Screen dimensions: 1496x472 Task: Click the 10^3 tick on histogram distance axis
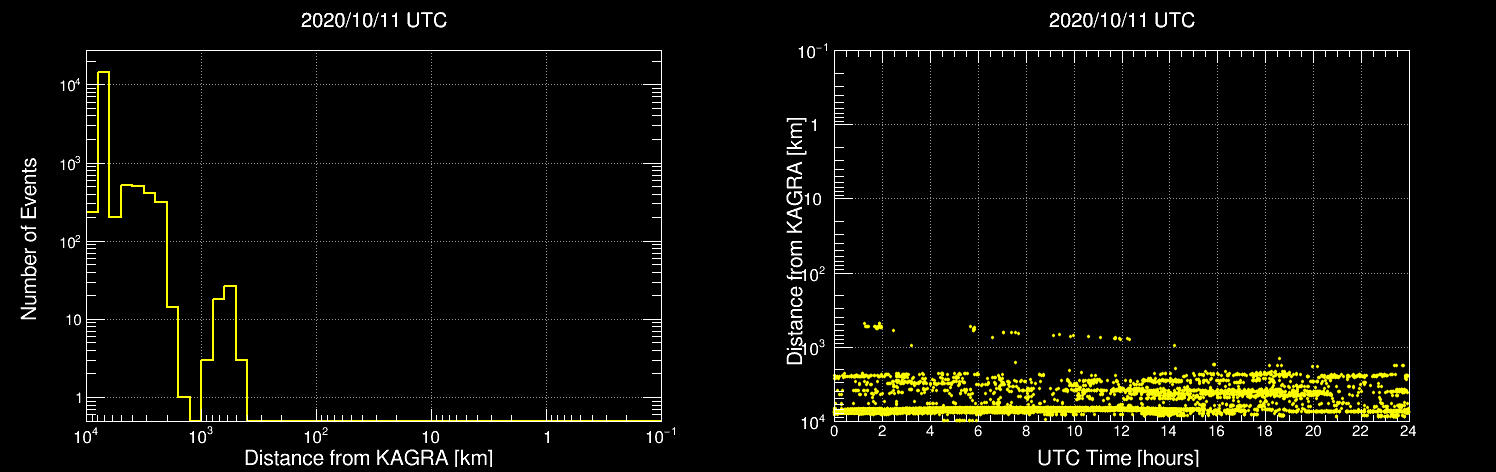click(x=201, y=435)
